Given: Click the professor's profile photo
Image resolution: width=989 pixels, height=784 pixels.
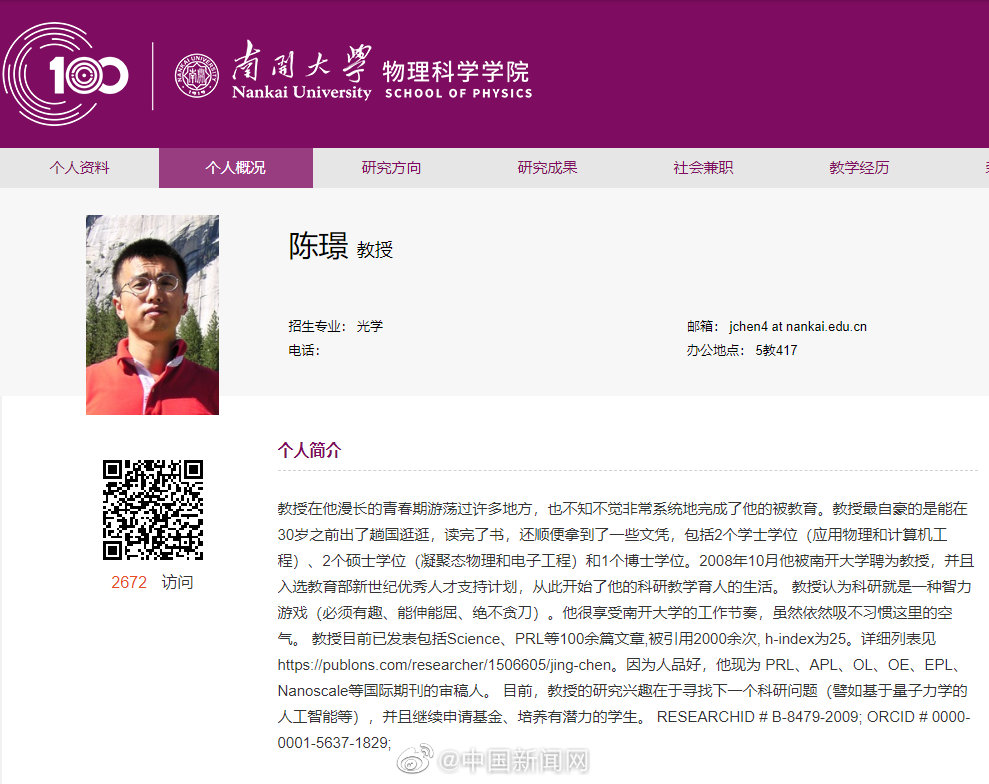Looking at the screenshot, I should [x=153, y=315].
